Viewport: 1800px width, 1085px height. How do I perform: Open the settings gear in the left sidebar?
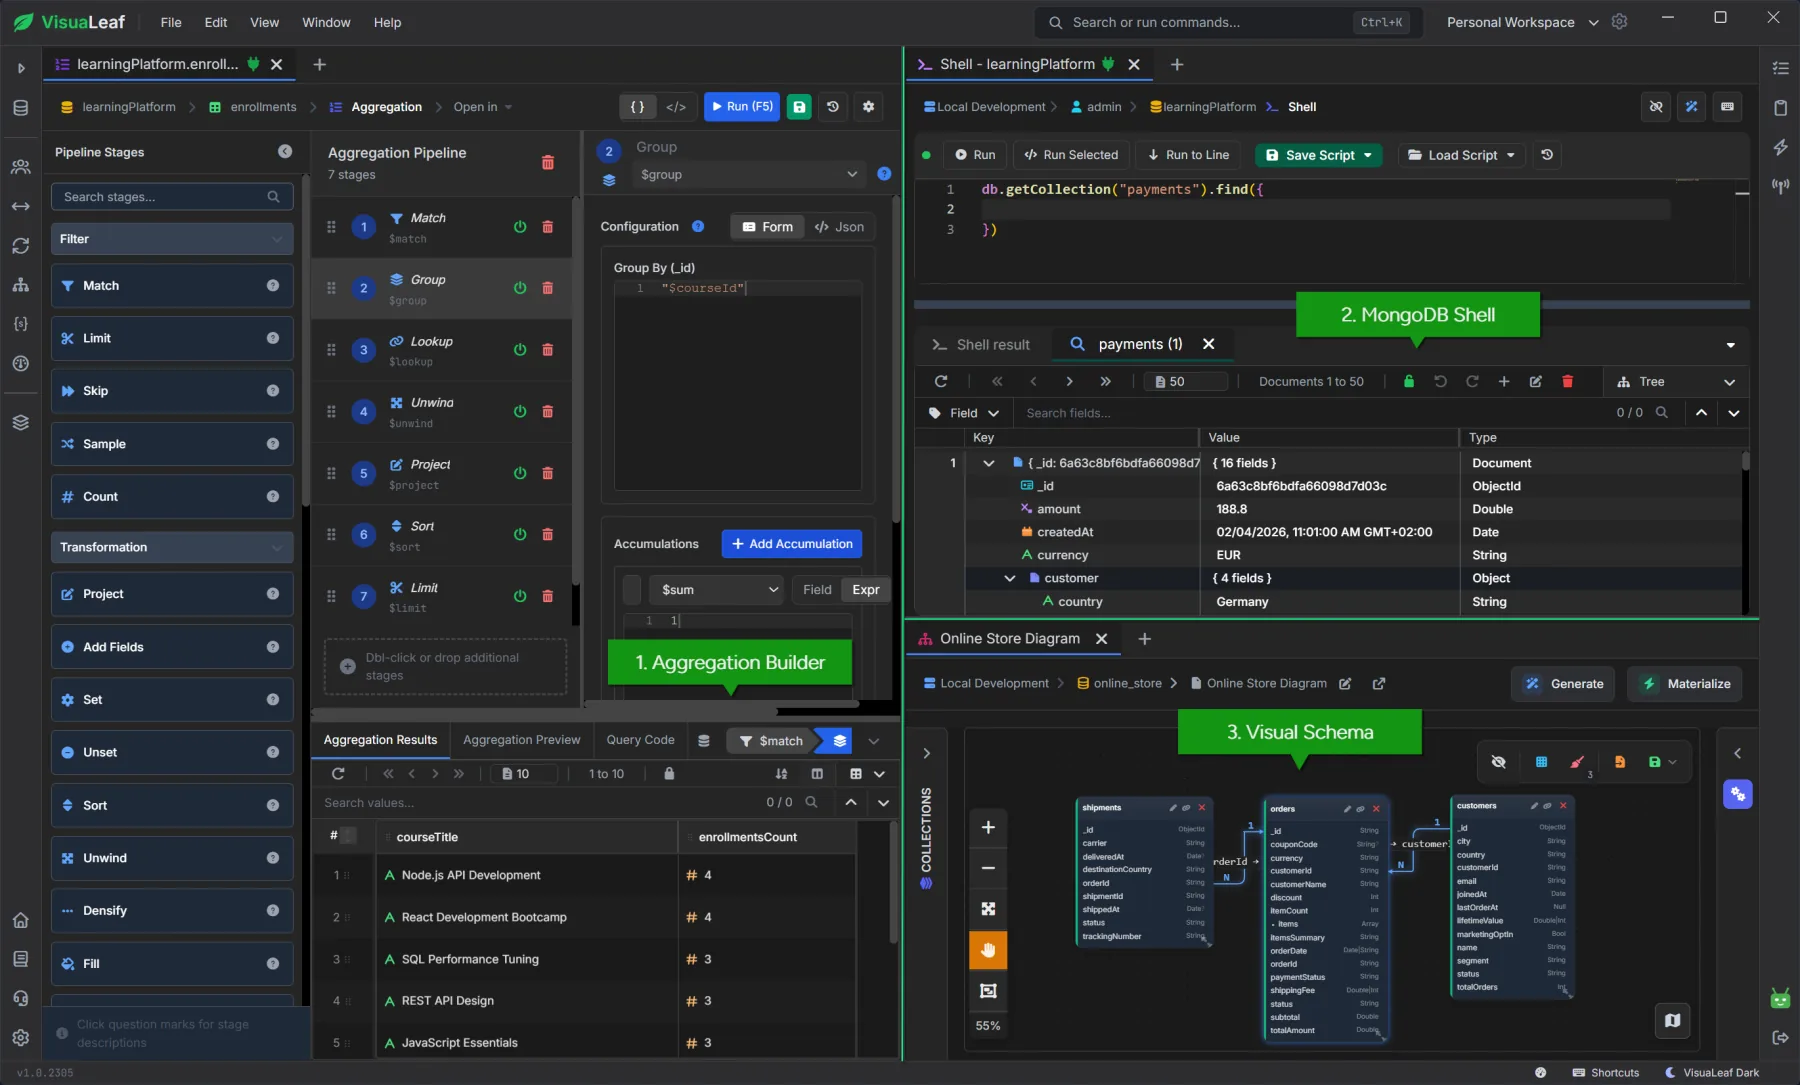click(20, 1038)
